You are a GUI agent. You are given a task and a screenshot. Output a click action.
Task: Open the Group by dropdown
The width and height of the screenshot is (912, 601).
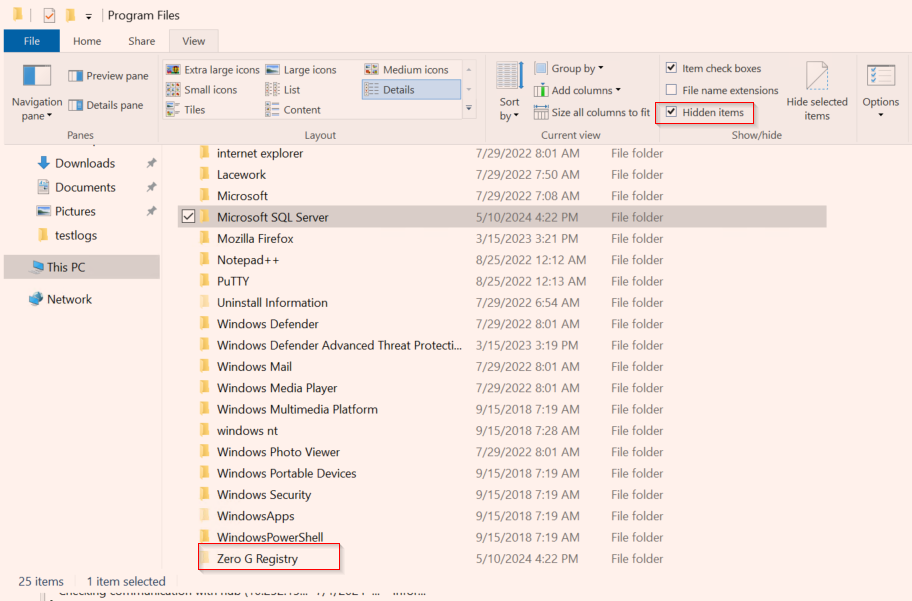point(569,69)
